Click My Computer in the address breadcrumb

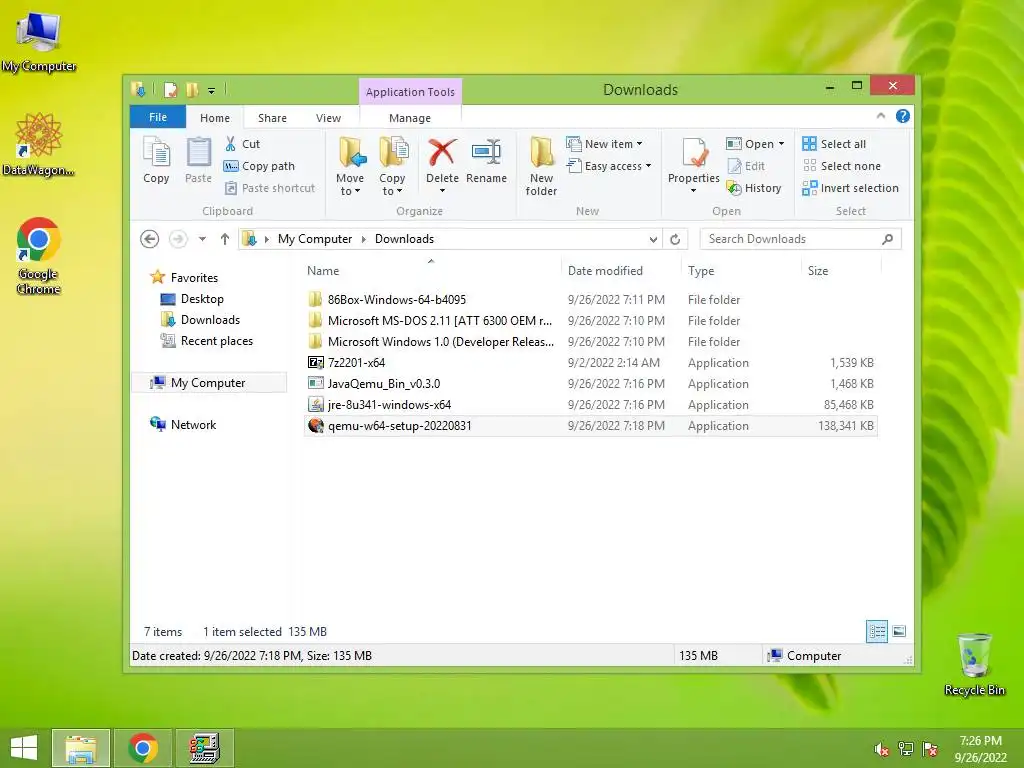(x=315, y=239)
